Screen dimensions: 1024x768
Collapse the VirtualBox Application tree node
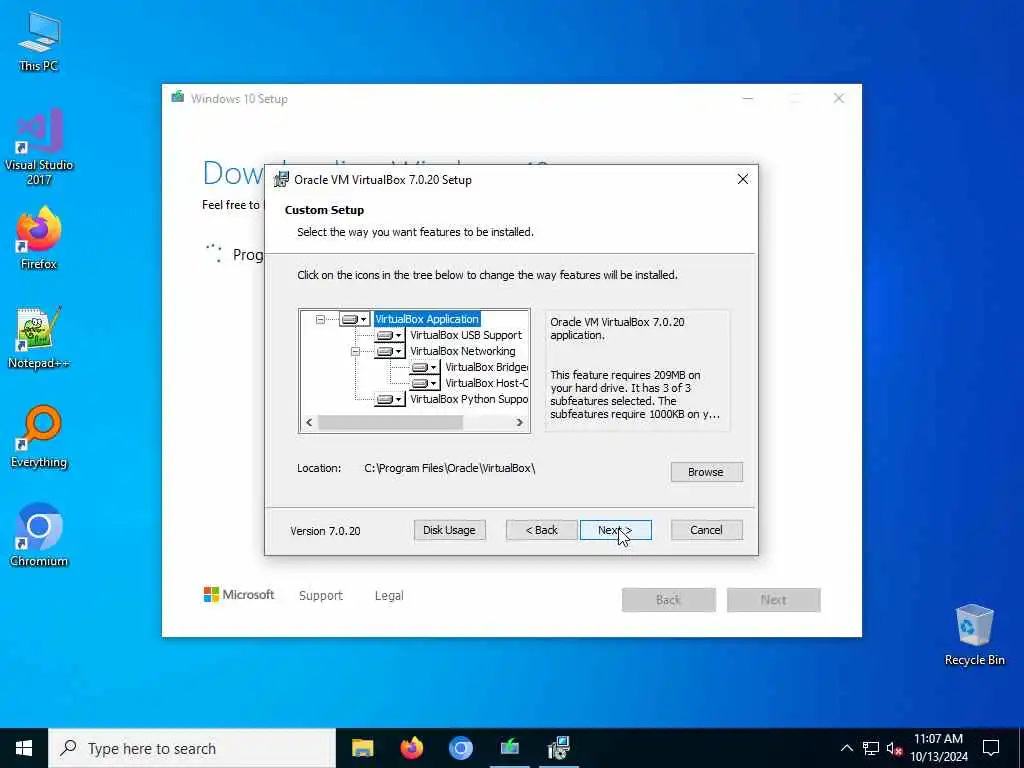pos(320,319)
